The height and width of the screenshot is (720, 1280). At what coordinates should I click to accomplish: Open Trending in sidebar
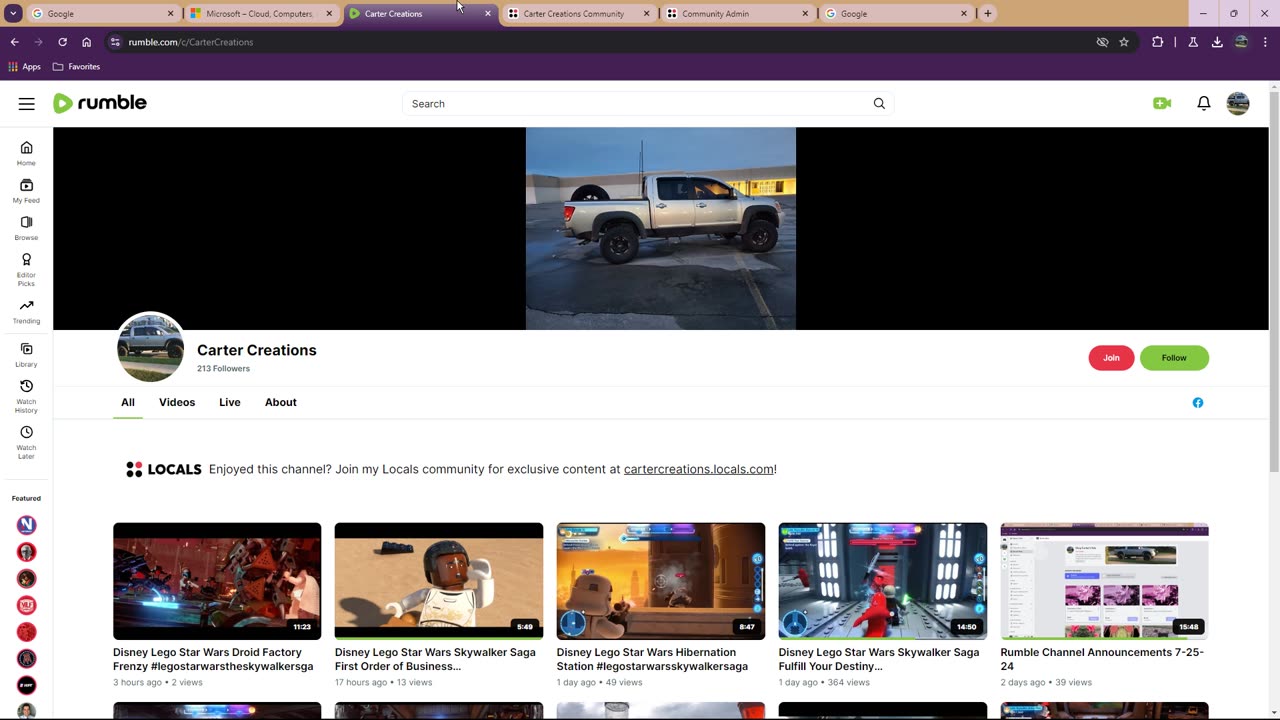(26, 312)
